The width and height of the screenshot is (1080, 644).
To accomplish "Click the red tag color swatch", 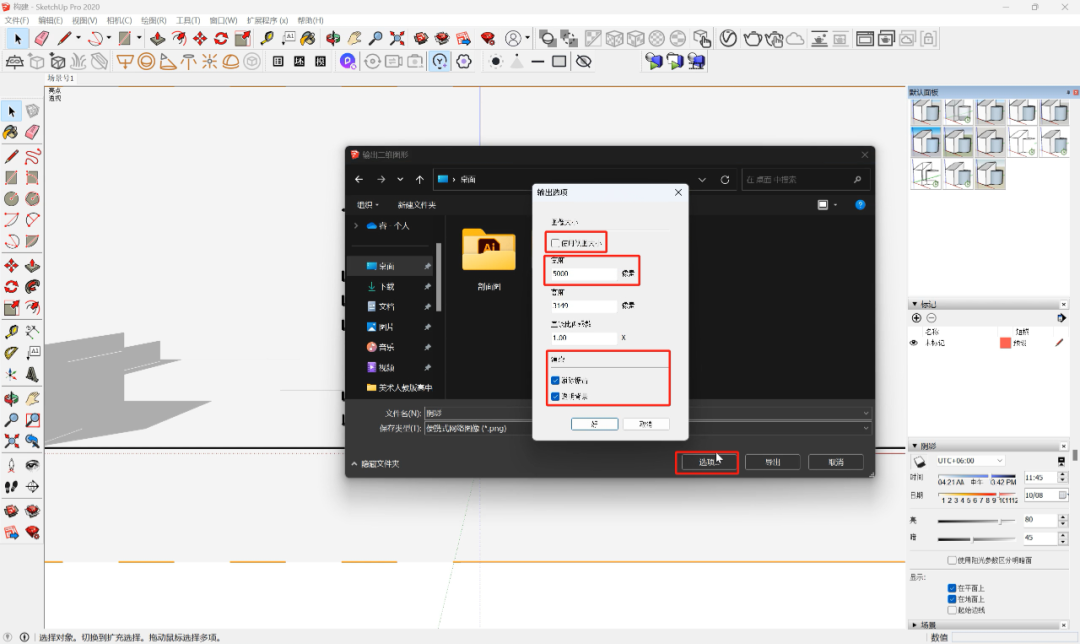I will point(1005,342).
